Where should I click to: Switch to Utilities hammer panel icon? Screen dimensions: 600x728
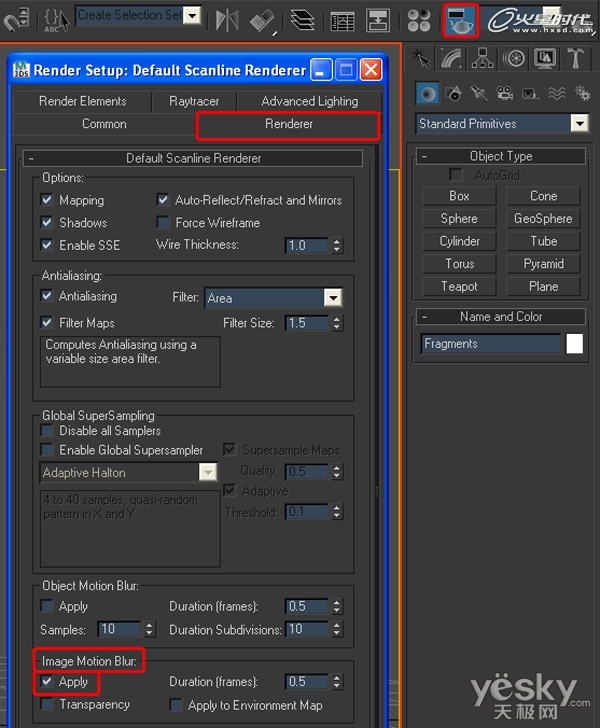[x=575, y=59]
